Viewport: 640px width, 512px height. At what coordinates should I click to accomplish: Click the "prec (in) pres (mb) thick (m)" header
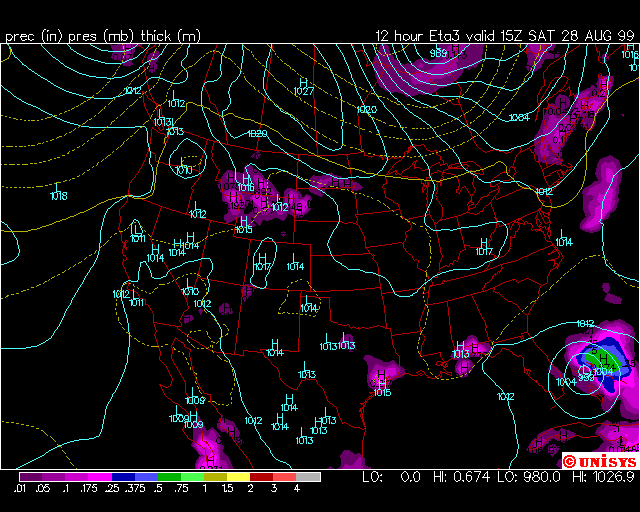pos(102,36)
